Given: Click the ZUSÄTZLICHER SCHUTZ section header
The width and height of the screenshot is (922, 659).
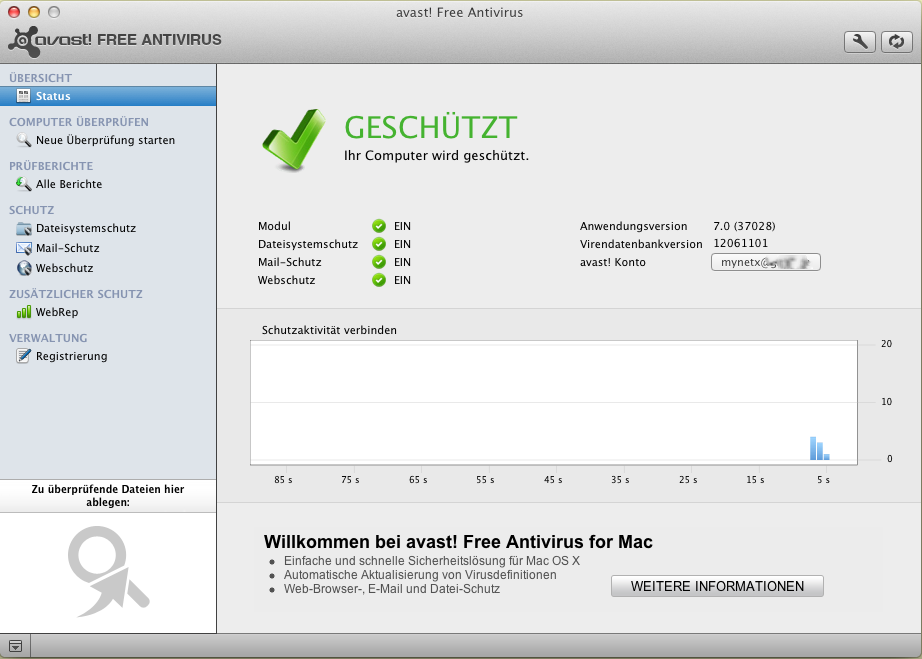Looking at the screenshot, I should tap(75, 294).
